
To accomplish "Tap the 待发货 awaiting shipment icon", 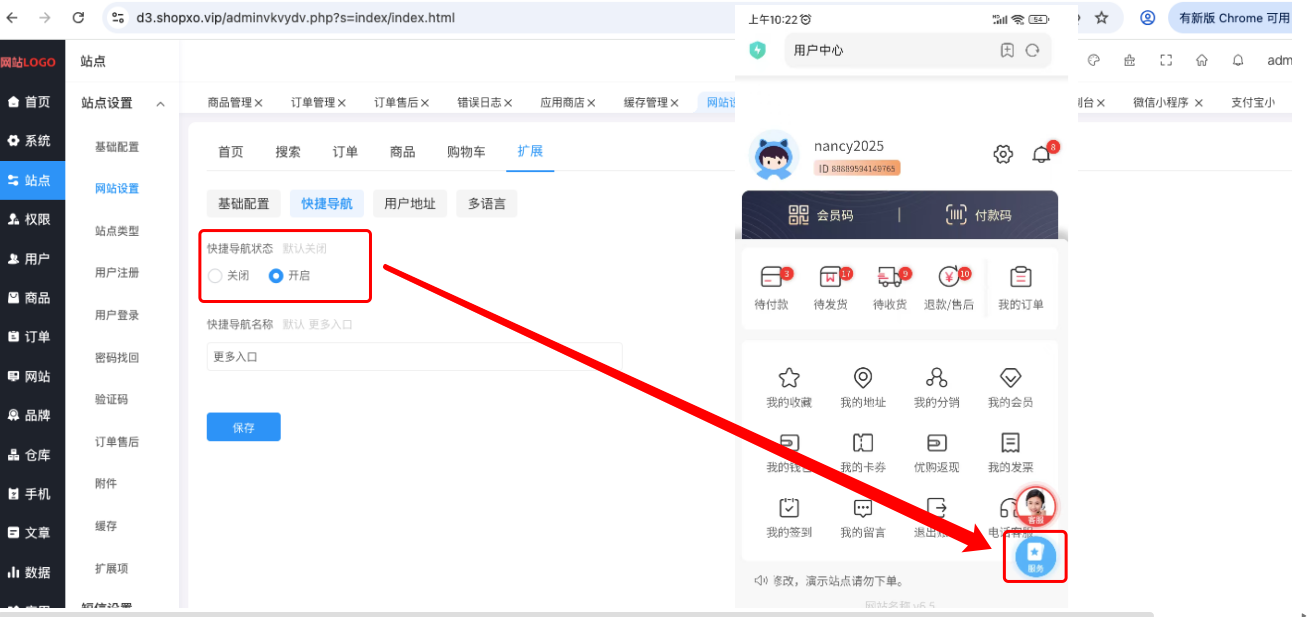I will pos(830,278).
